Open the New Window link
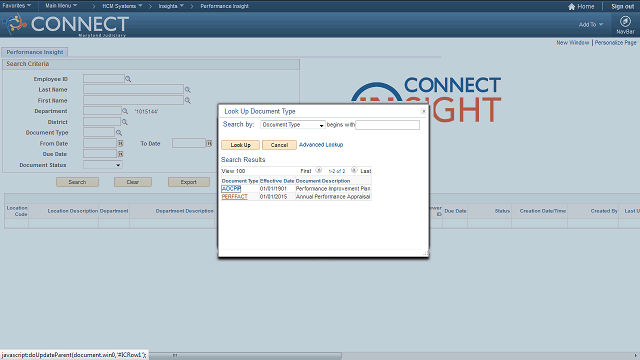The height and width of the screenshot is (360, 640). coord(573,42)
